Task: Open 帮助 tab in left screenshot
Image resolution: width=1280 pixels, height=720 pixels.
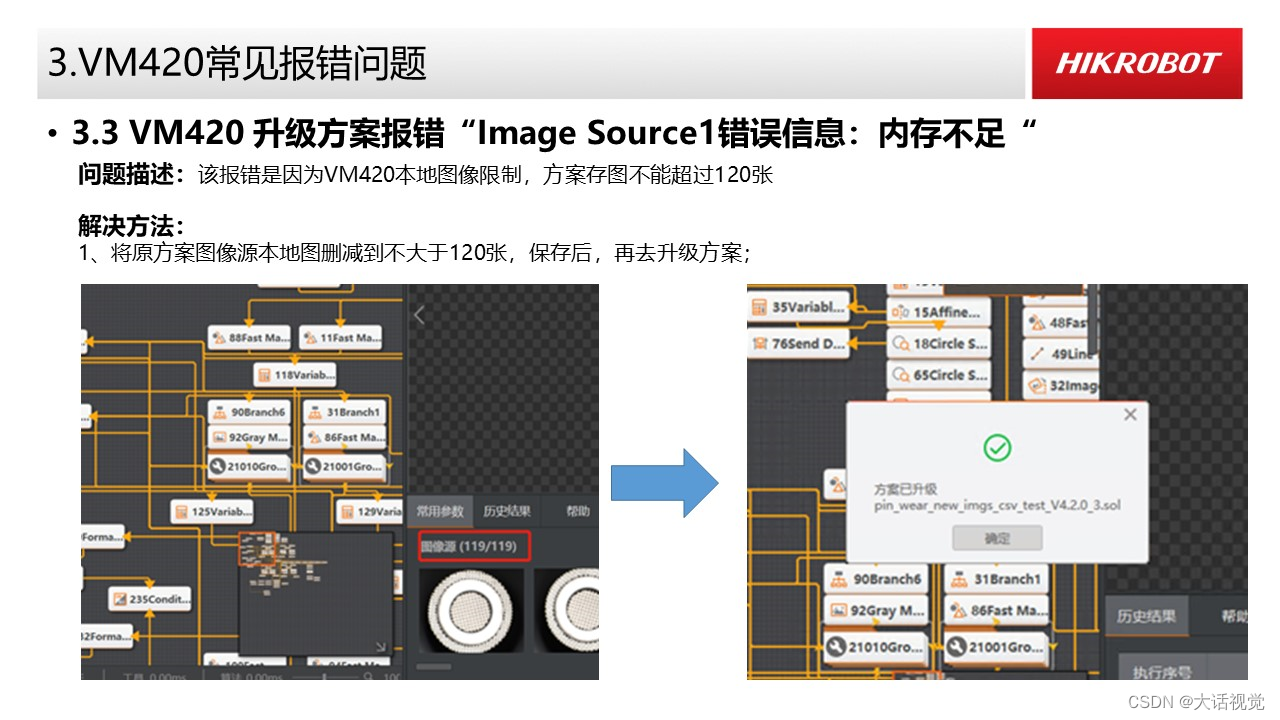Action: [578, 511]
